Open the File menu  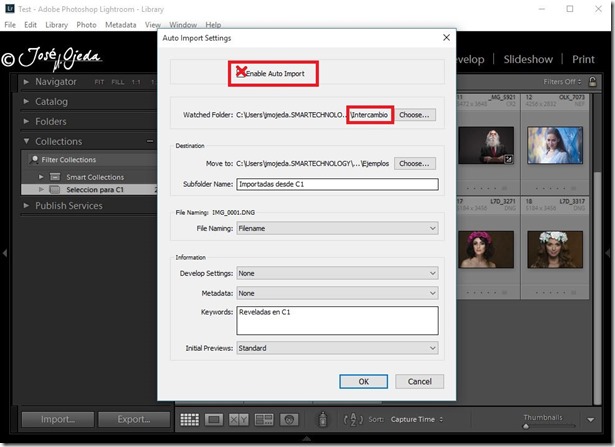coord(10,25)
